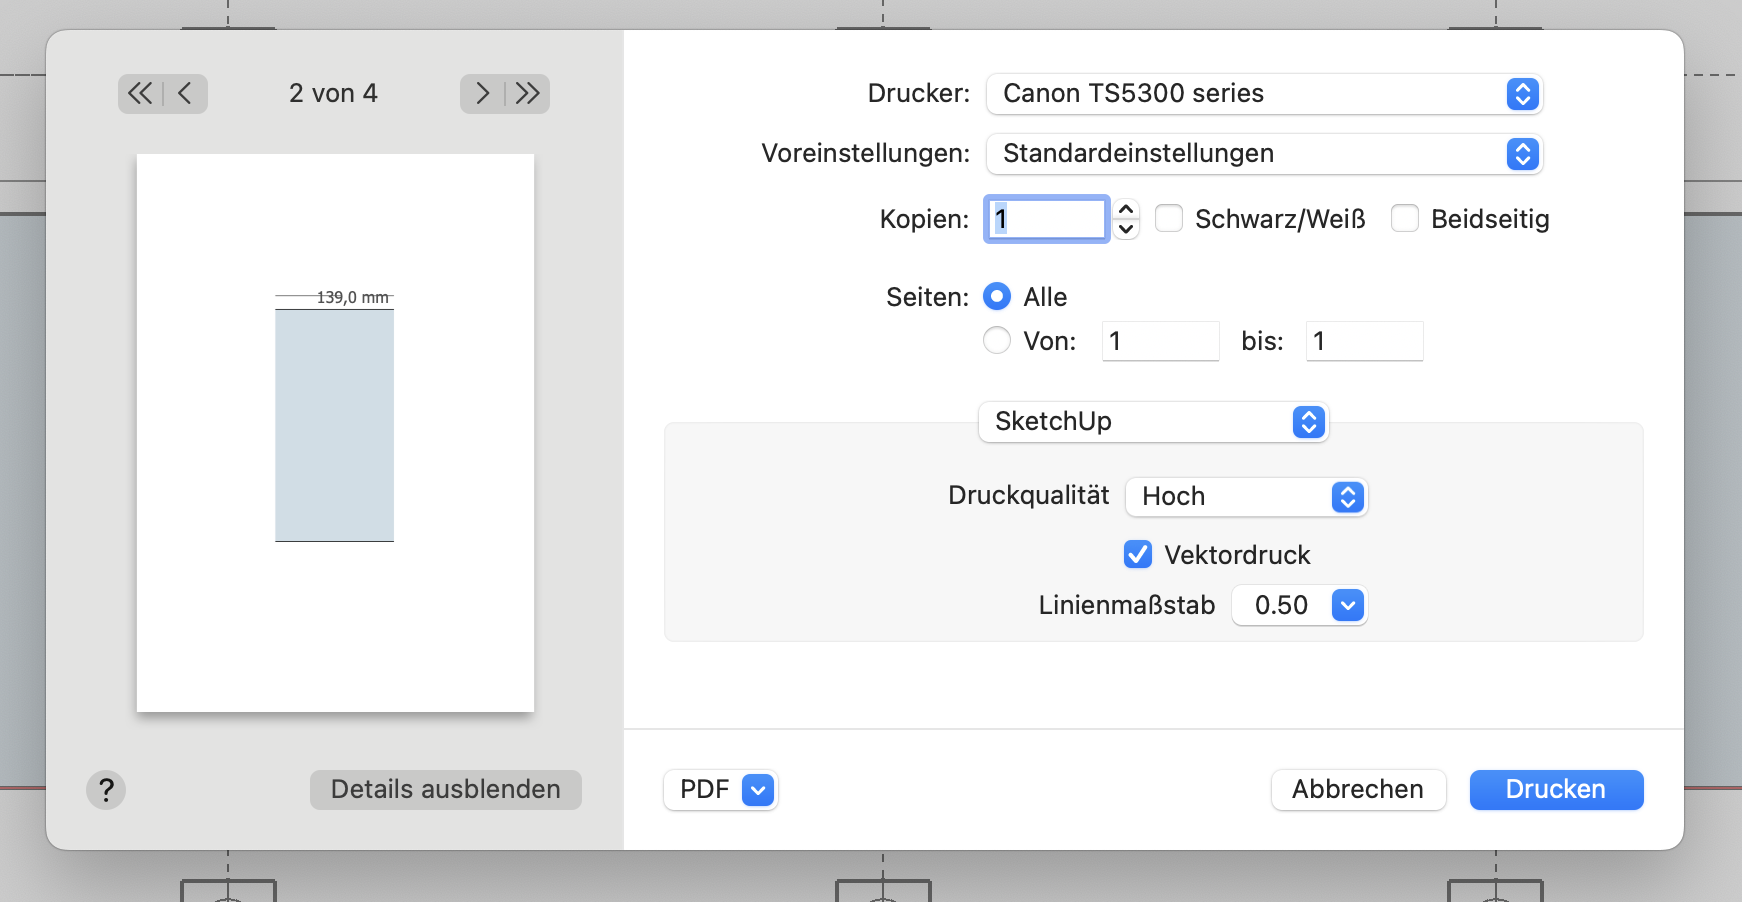
Task: Open the Drucker printer dropdown
Action: (1264, 94)
